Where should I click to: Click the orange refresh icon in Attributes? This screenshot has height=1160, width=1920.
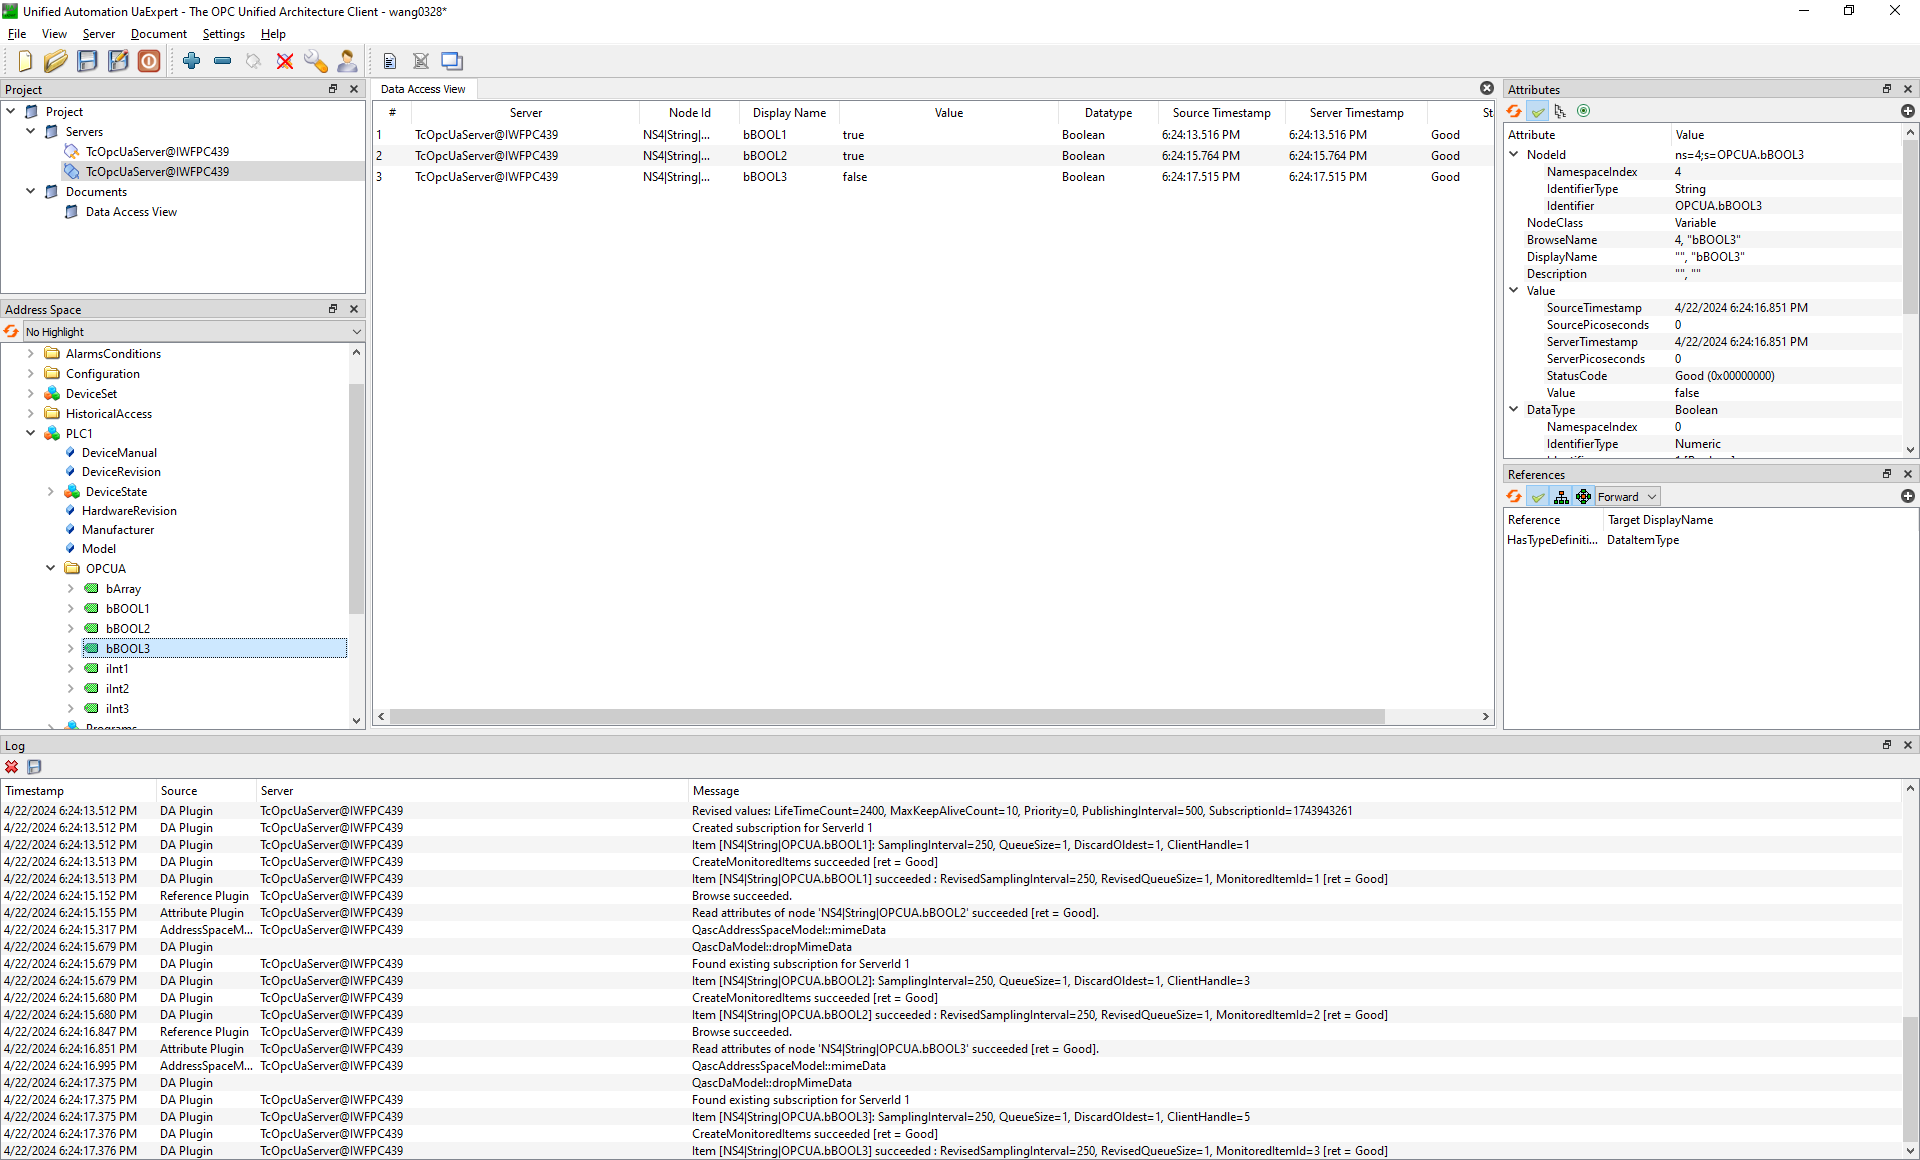1514,111
